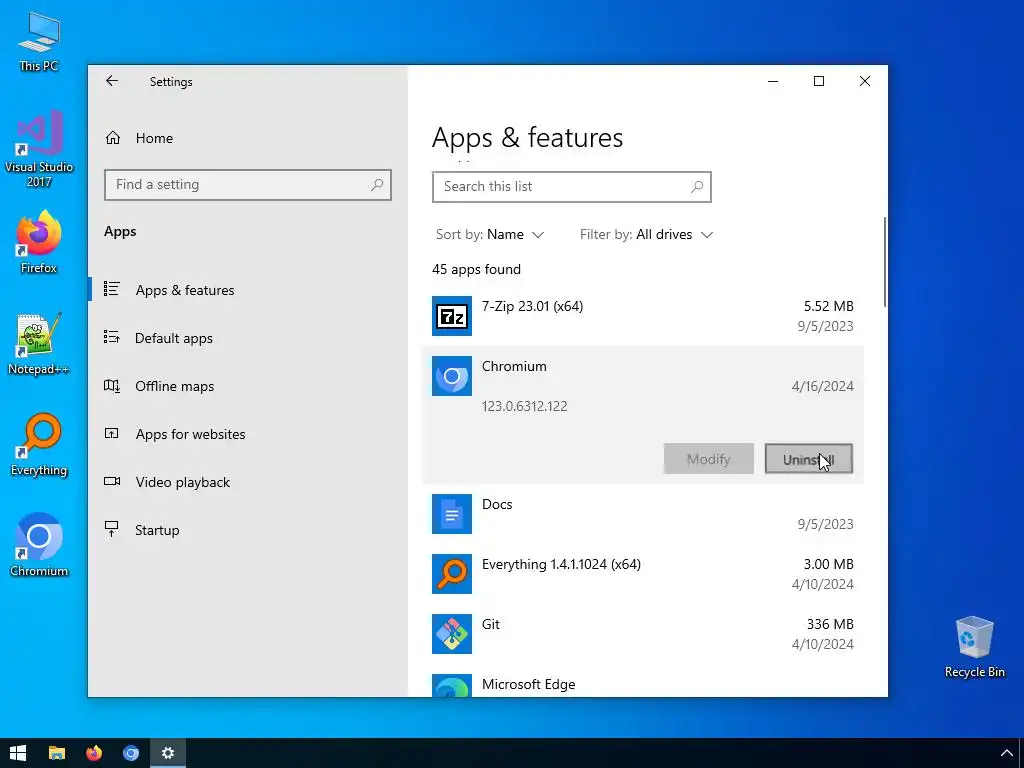Click the 45 apps found label
This screenshot has width=1024, height=768.
(x=476, y=269)
